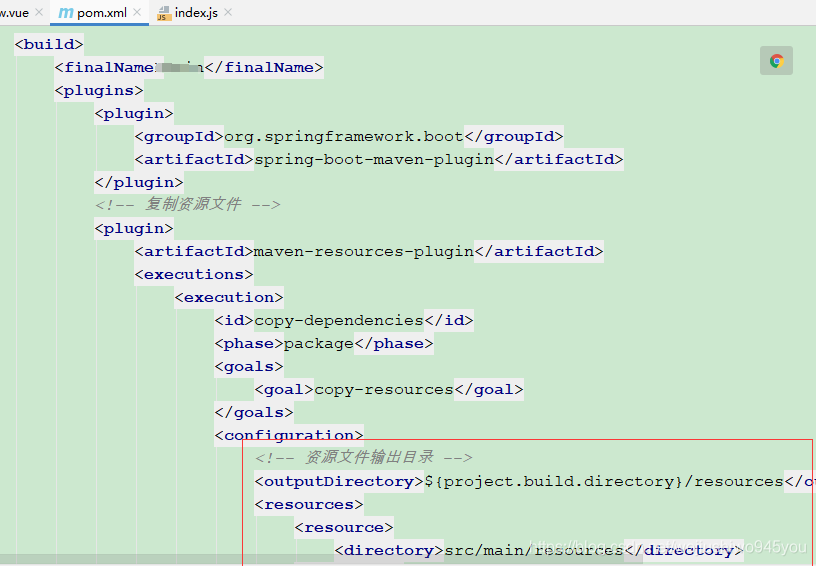Viewport: 816px width, 566px height.
Task: Click the JS file icon on index.js tab
Action: (164, 14)
